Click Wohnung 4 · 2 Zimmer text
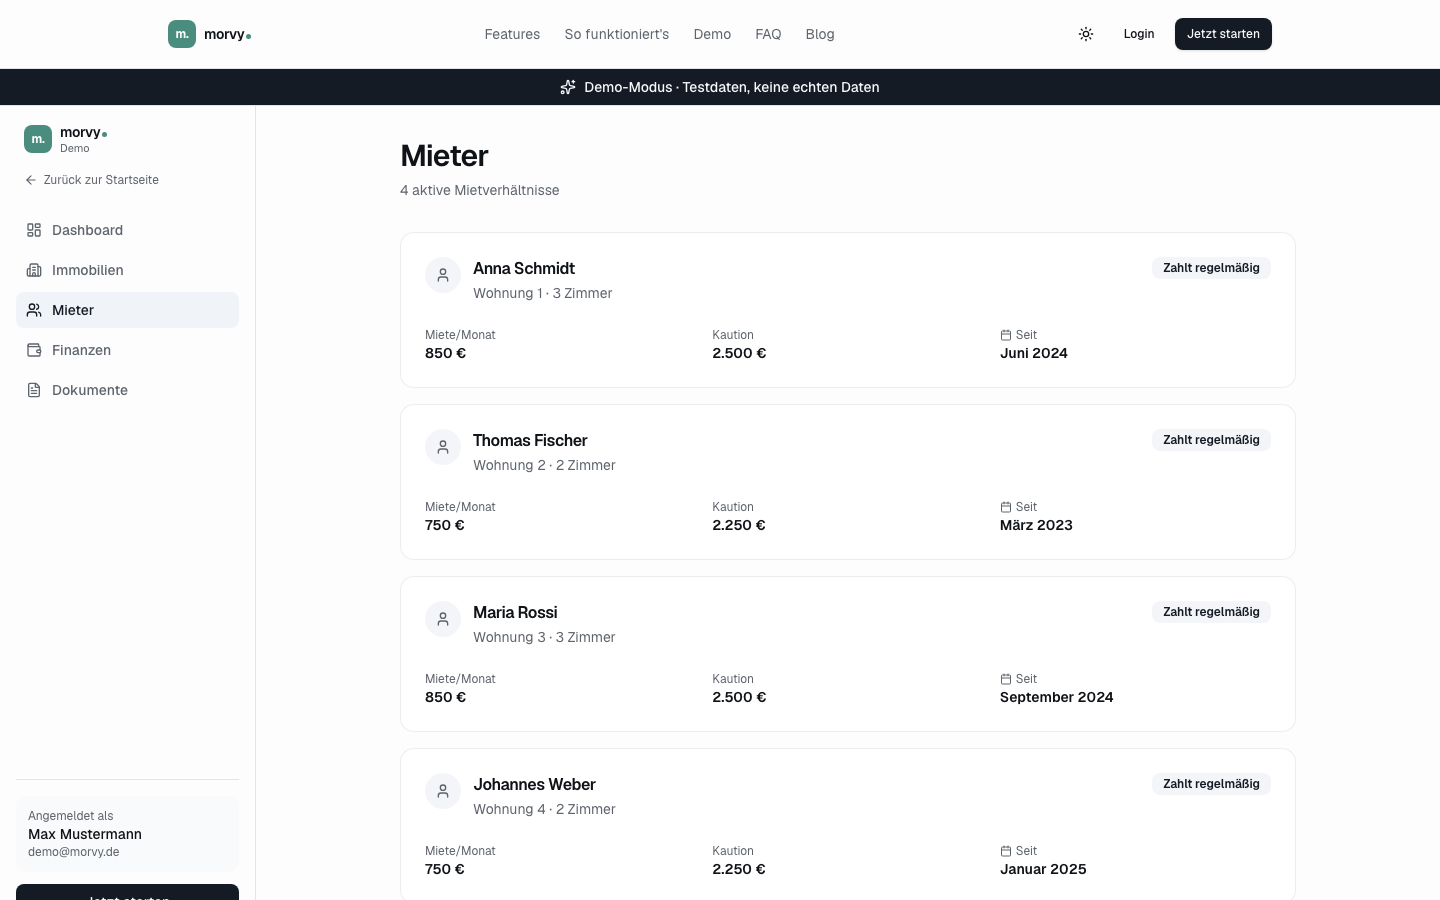Viewport: 1440px width, 900px height. [x=544, y=809]
